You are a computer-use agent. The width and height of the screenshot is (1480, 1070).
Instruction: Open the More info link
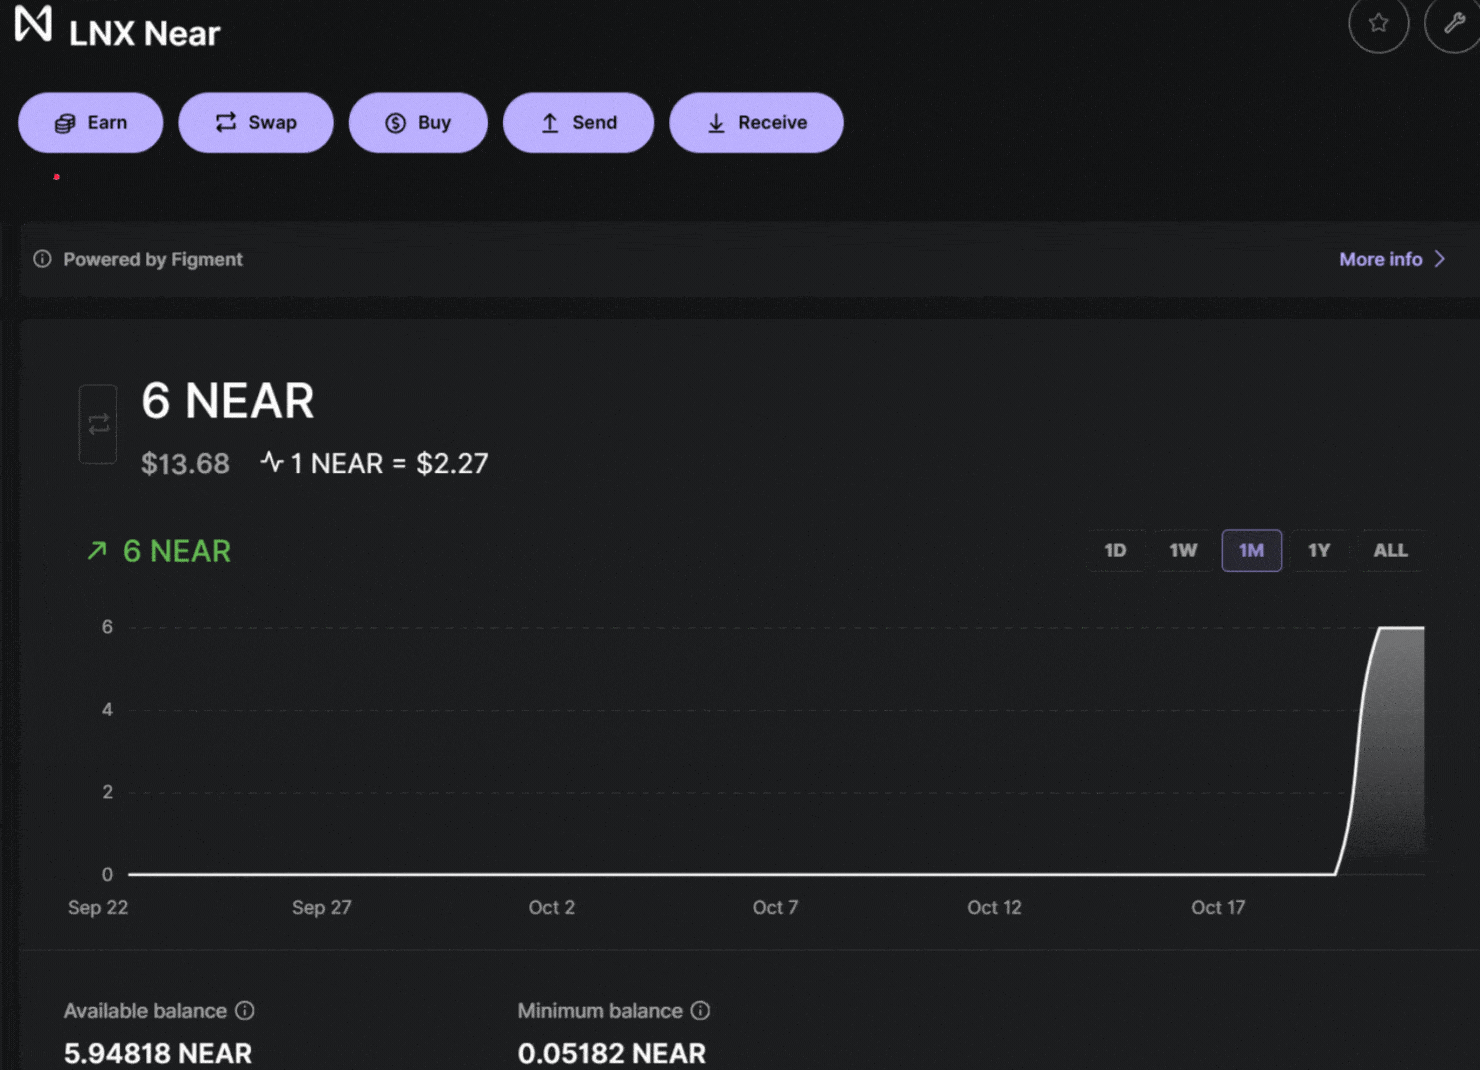point(1380,259)
